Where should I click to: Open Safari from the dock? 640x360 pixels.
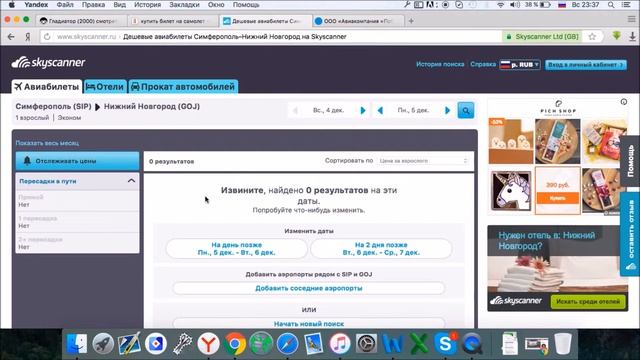[x=287, y=343]
